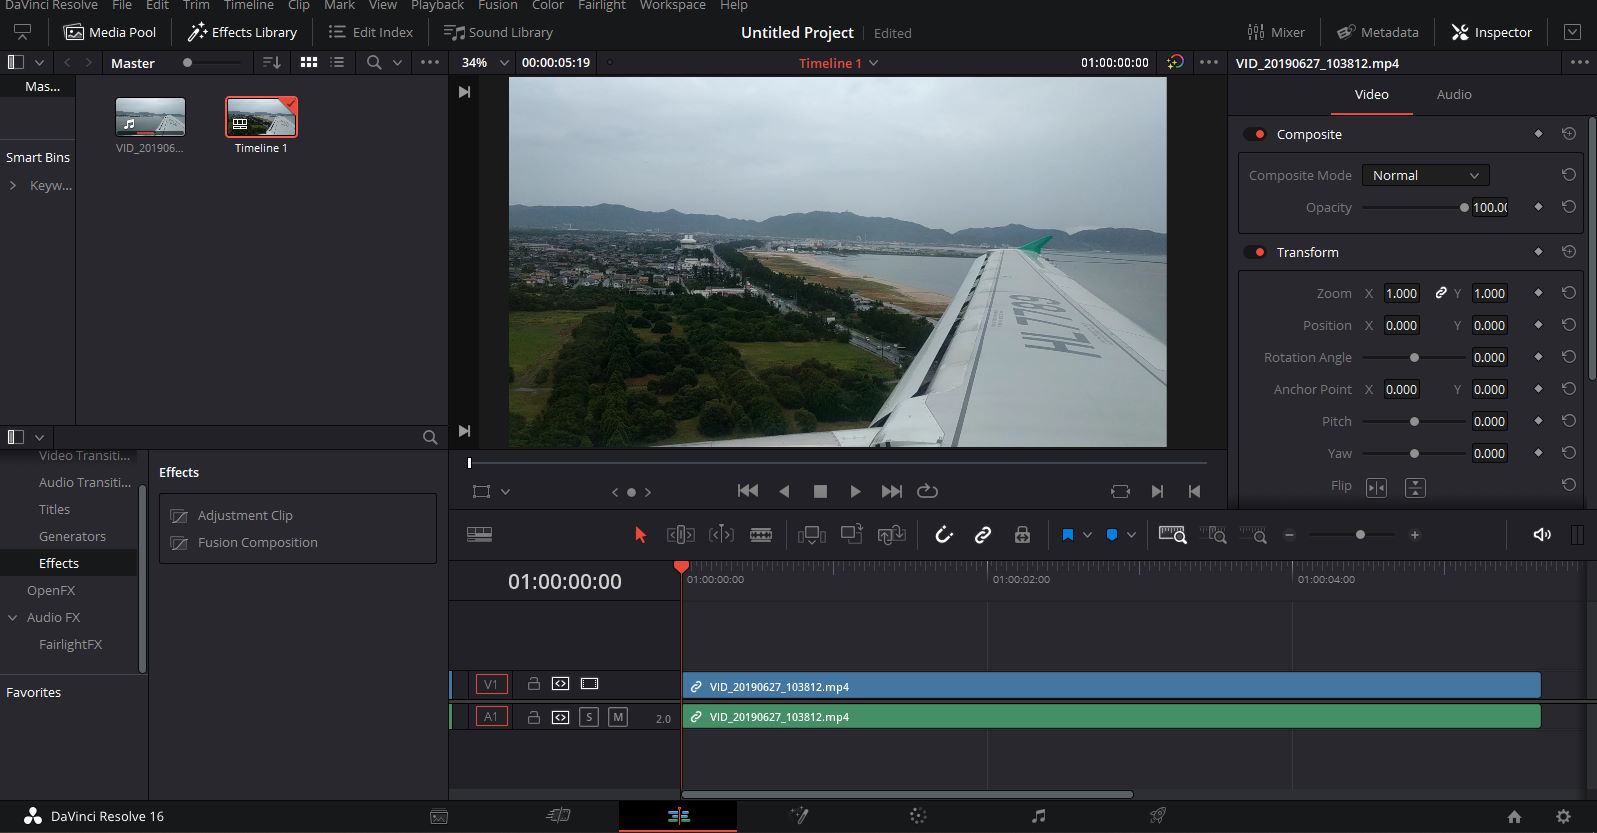Toggle the Transform section enable switch
Viewport: 1597px width, 833px height.
[x=1255, y=252]
